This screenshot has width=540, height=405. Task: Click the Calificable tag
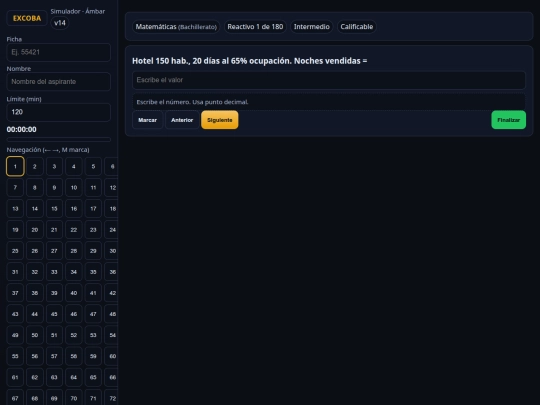pos(357,27)
